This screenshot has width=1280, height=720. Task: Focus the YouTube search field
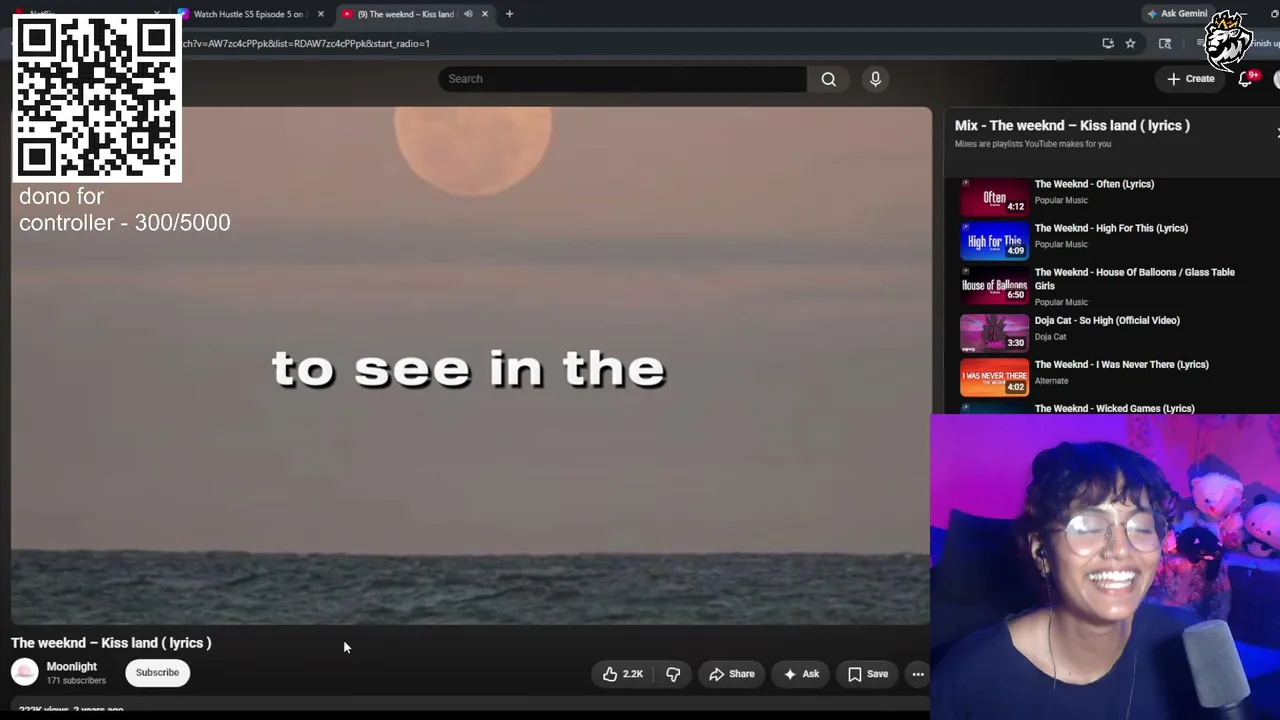pyautogui.click(x=622, y=79)
